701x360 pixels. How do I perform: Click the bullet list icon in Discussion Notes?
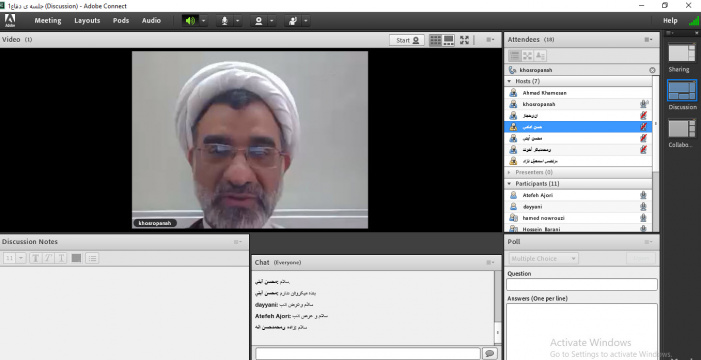[92, 258]
